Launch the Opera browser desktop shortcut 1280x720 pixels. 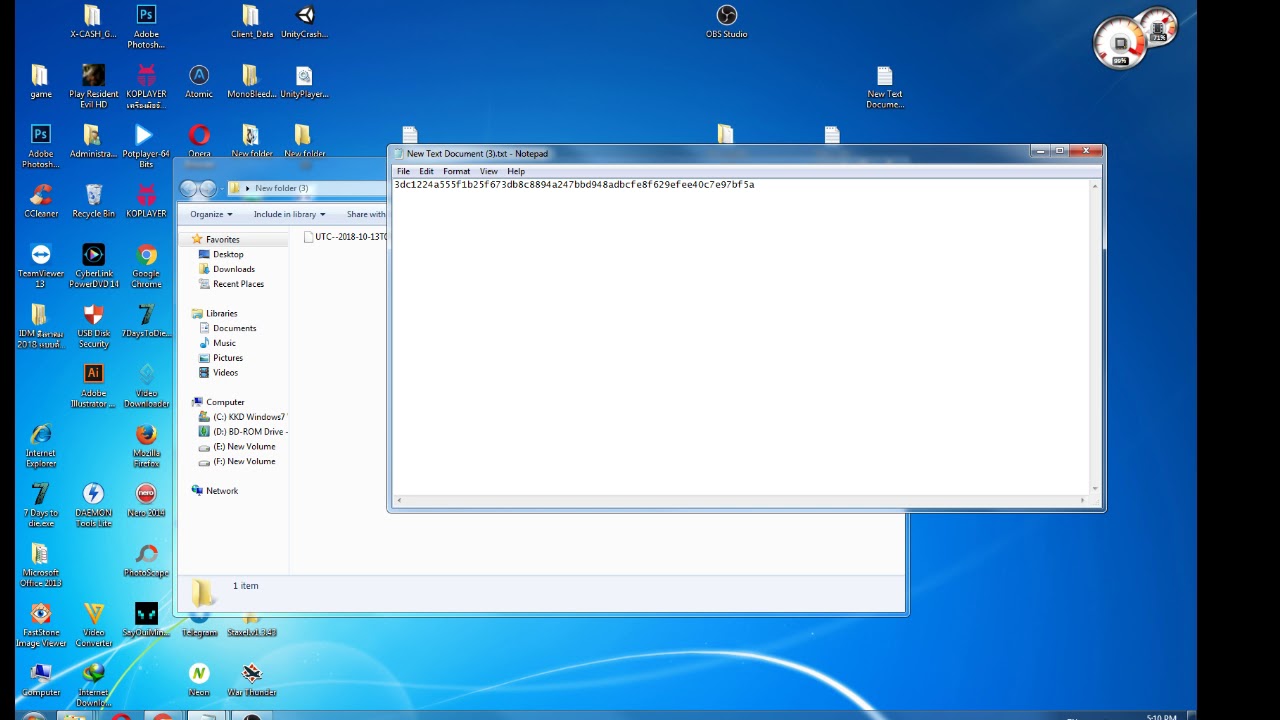click(x=199, y=142)
